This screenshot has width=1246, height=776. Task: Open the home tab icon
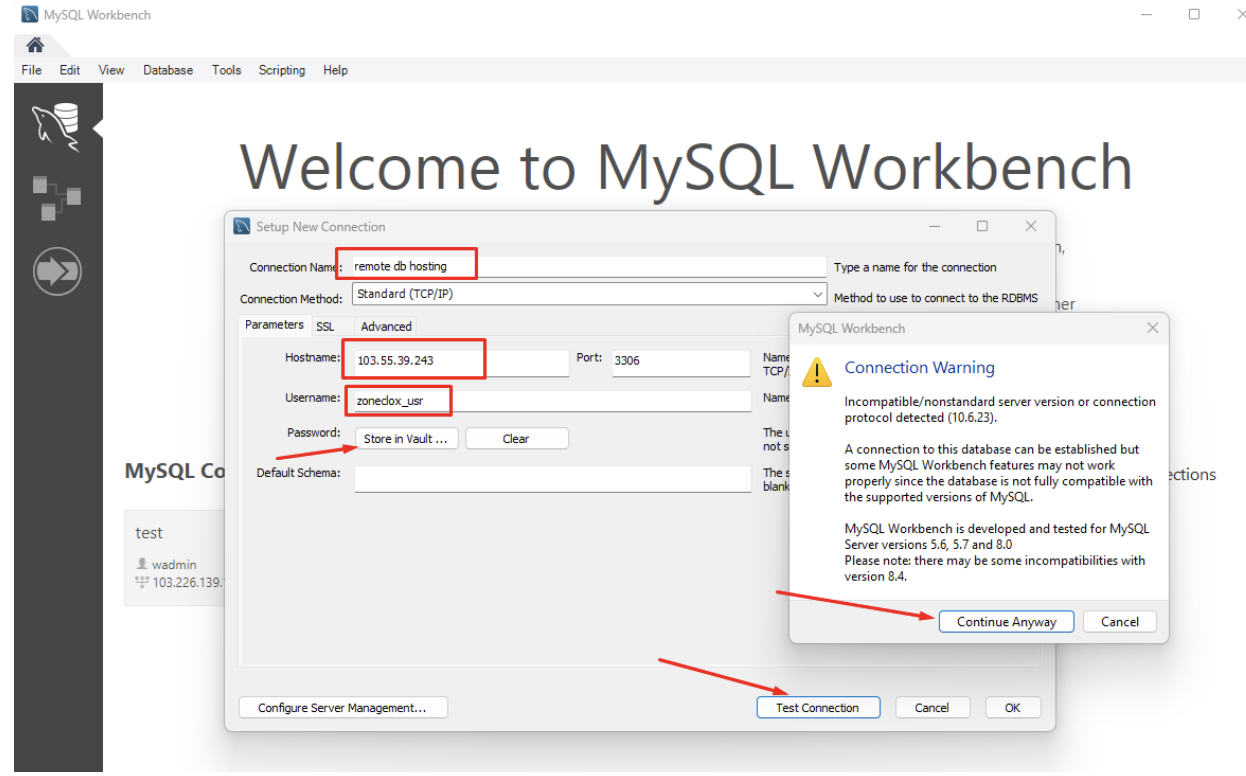35,45
